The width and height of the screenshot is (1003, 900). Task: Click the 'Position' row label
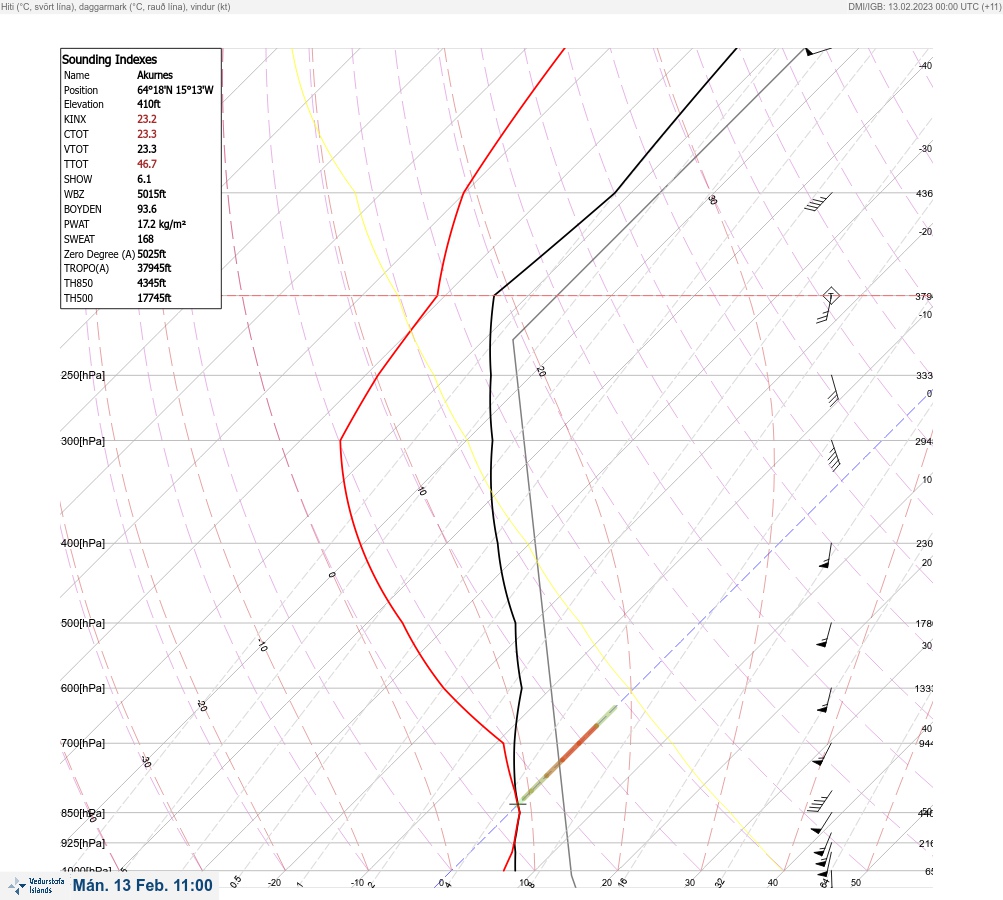click(x=81, y=90)
